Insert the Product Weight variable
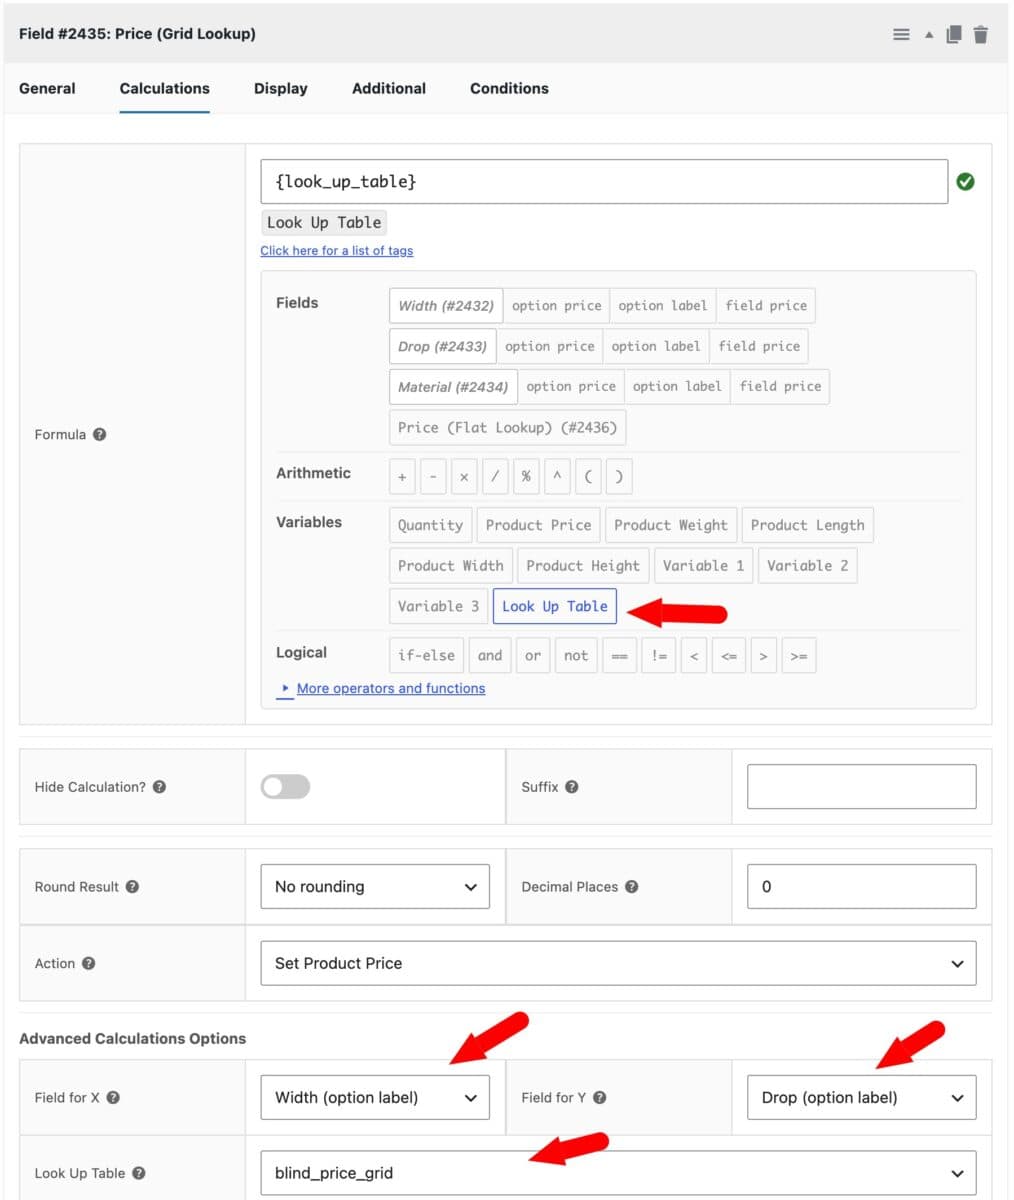This screenshot has height=1200, width=1014. pyautogui.click(x=671, y=525)
